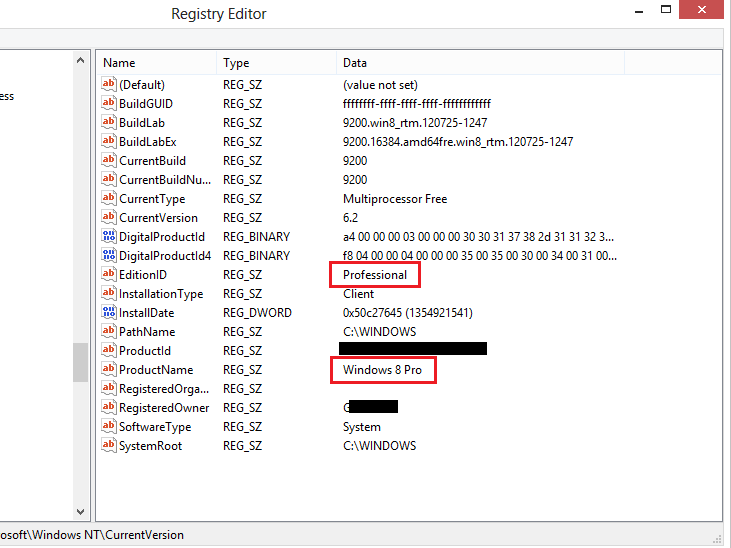731x548 pixels.
Task: Click the tree pane vertical scrollbar thumb
Action: (x=81, y=362)
